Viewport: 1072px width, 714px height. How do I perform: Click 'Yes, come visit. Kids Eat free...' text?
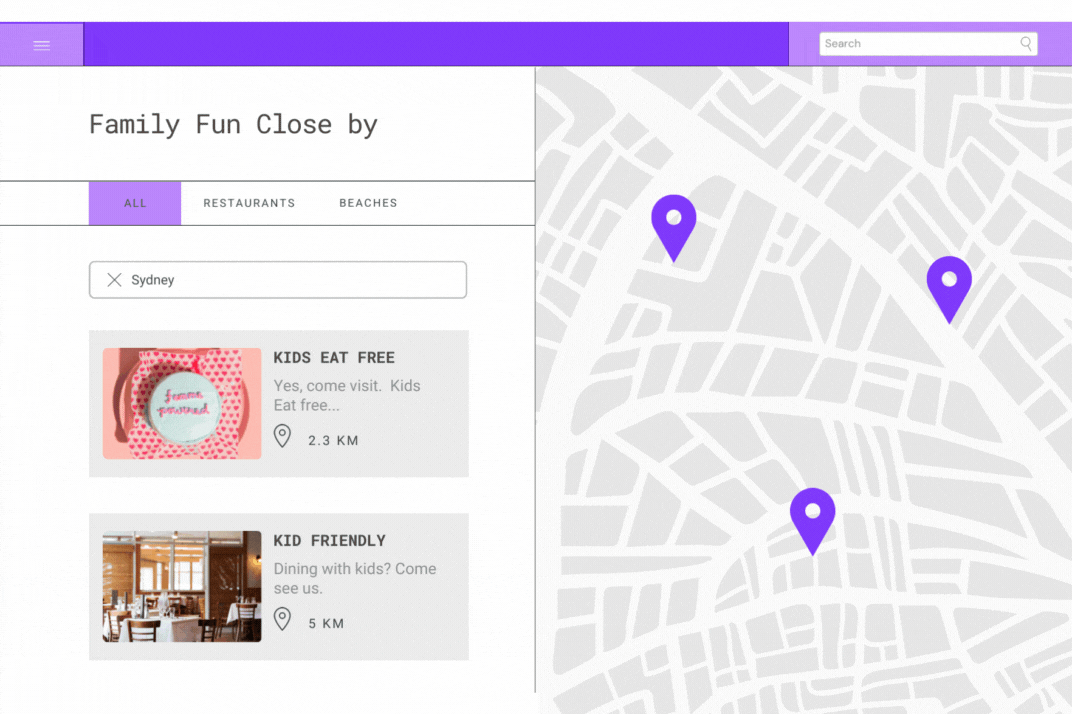(347, 395)
